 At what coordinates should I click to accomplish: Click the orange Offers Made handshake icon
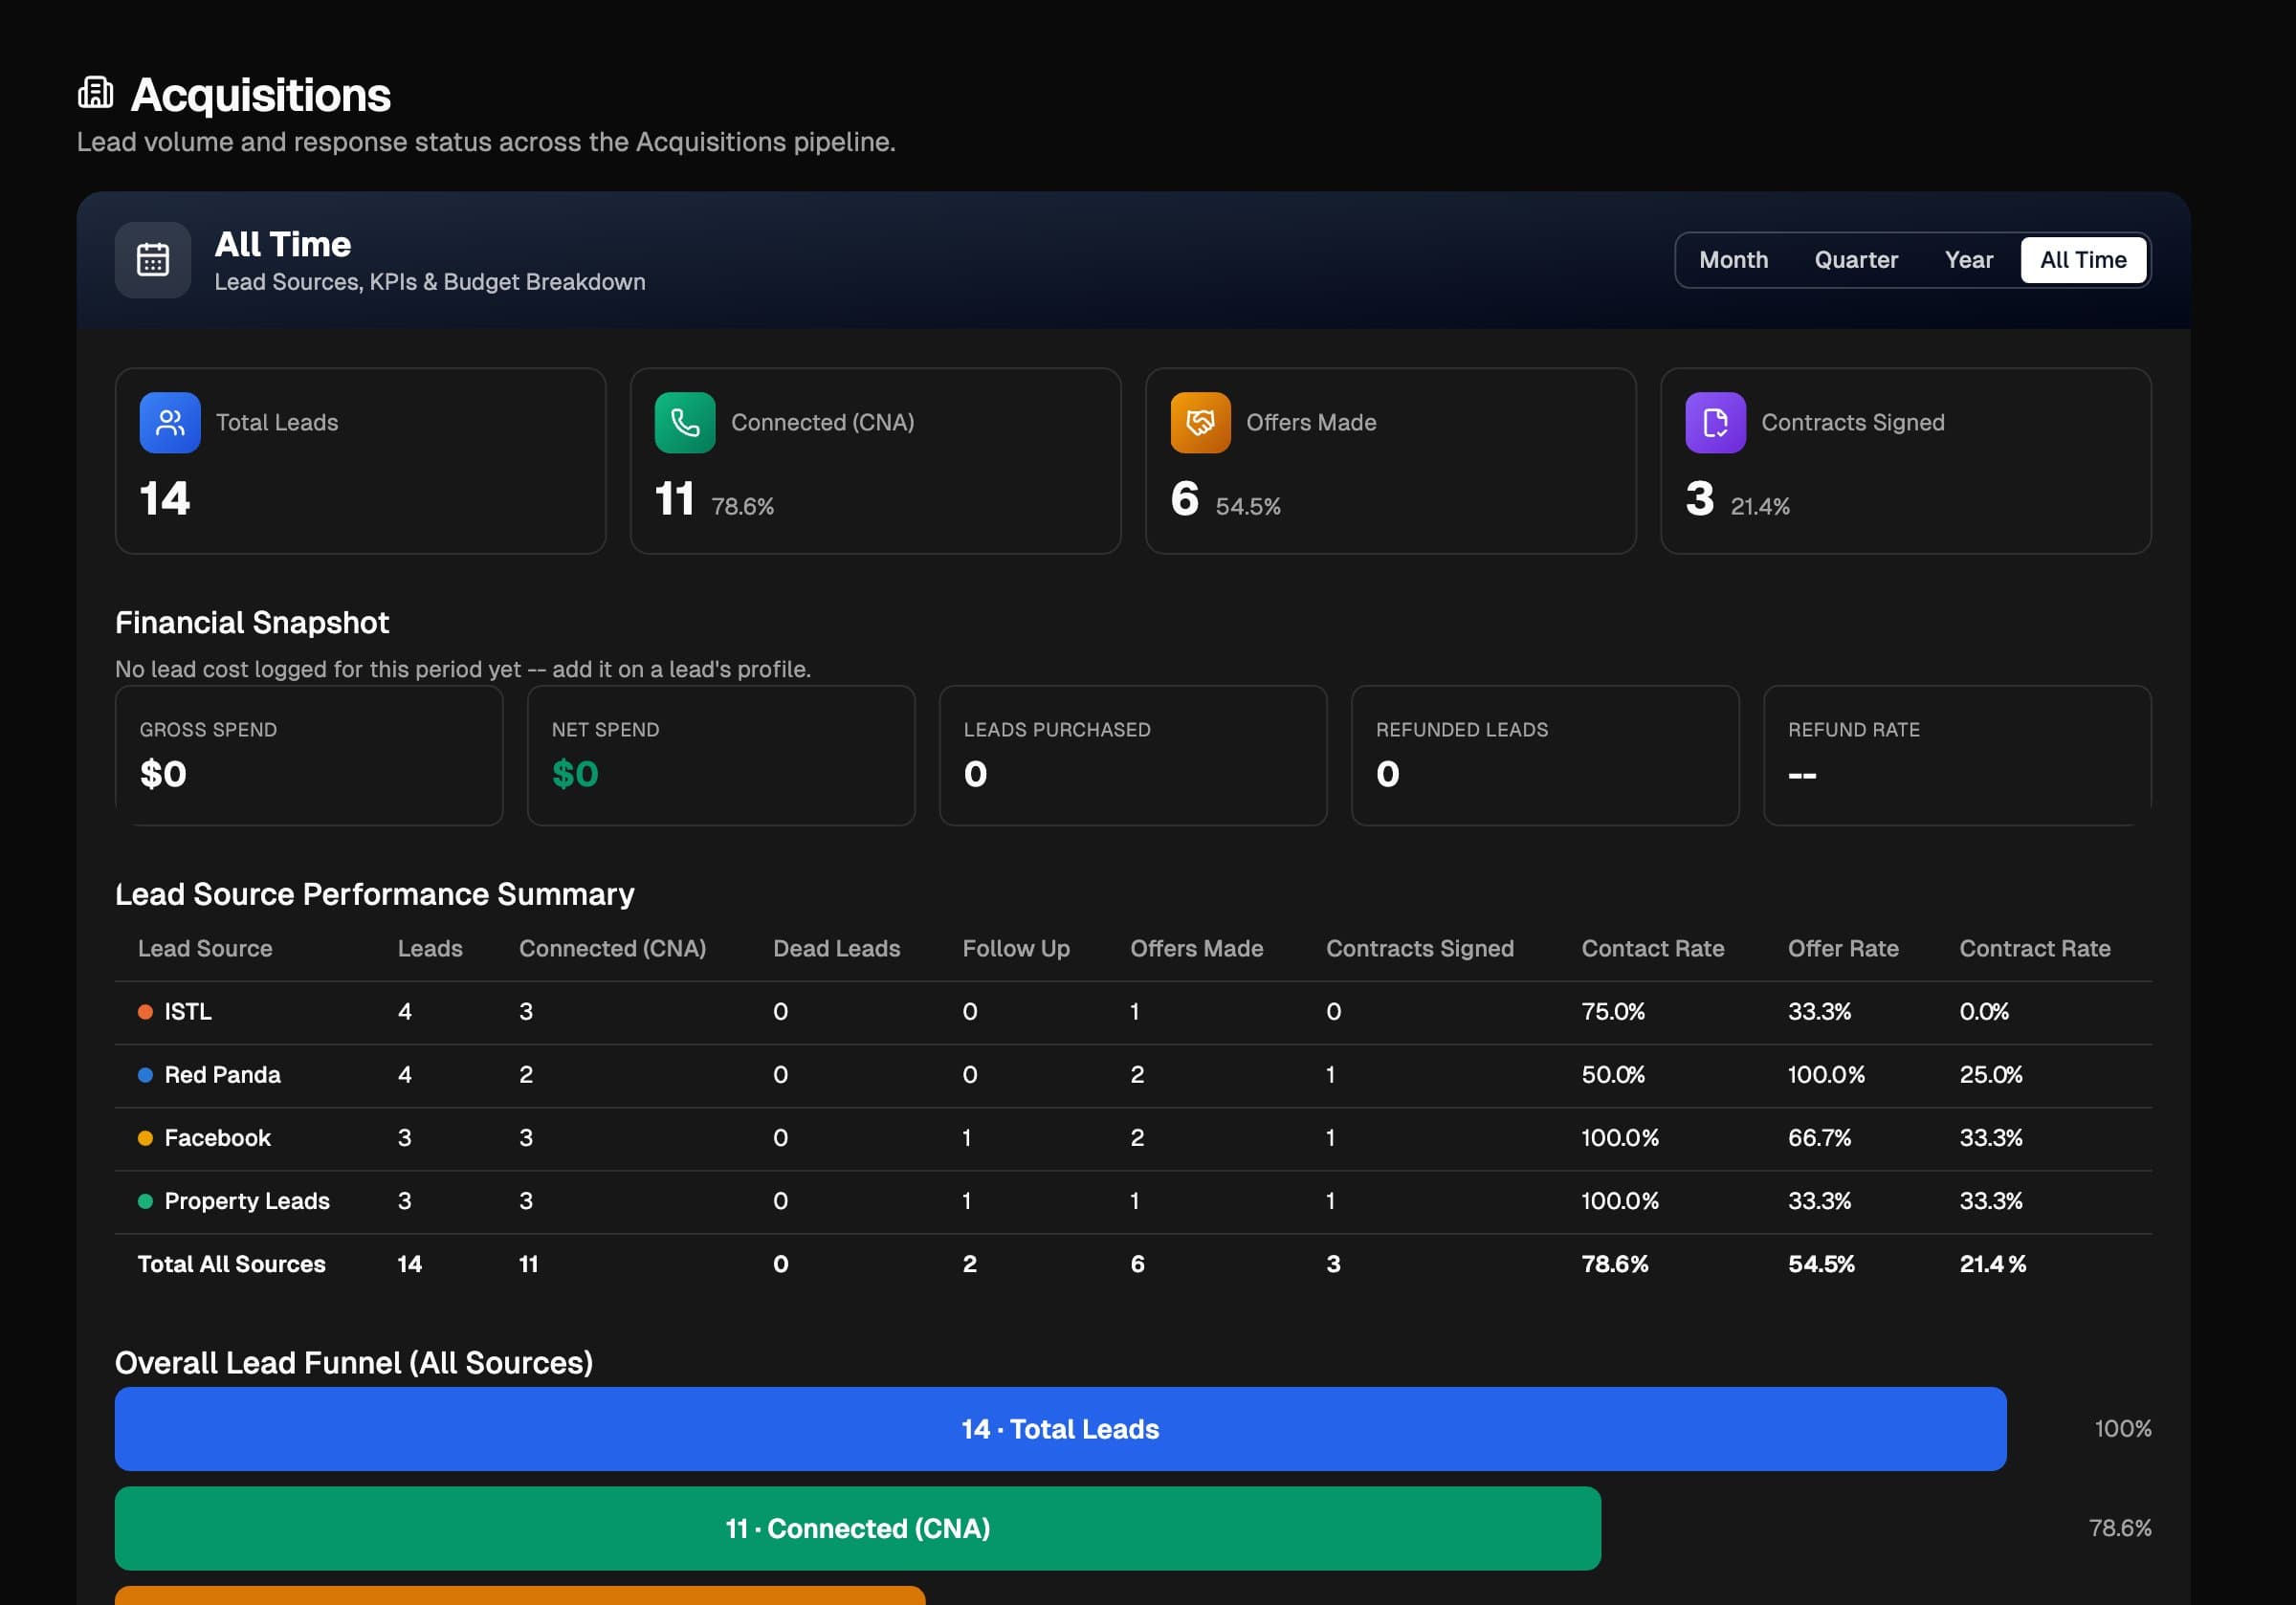click(1200, 423)
